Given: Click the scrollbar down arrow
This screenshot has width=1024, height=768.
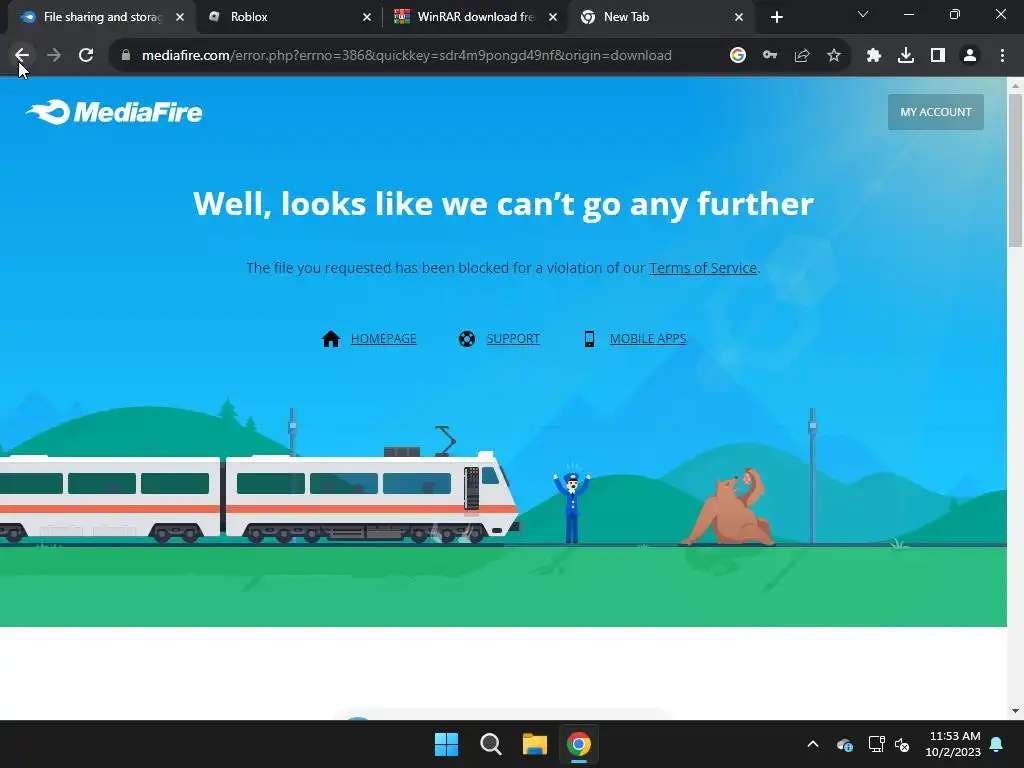Looking at the screenshot, I should [1015, 711].
